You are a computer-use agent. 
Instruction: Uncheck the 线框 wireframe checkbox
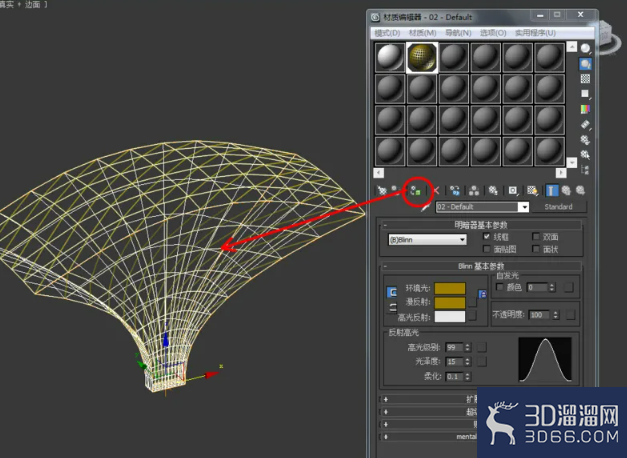[487, 236]
